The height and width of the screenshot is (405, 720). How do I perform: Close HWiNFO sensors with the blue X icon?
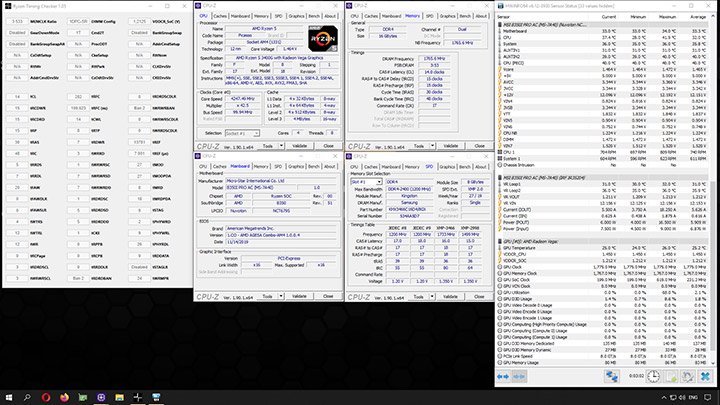pos(705,377)
